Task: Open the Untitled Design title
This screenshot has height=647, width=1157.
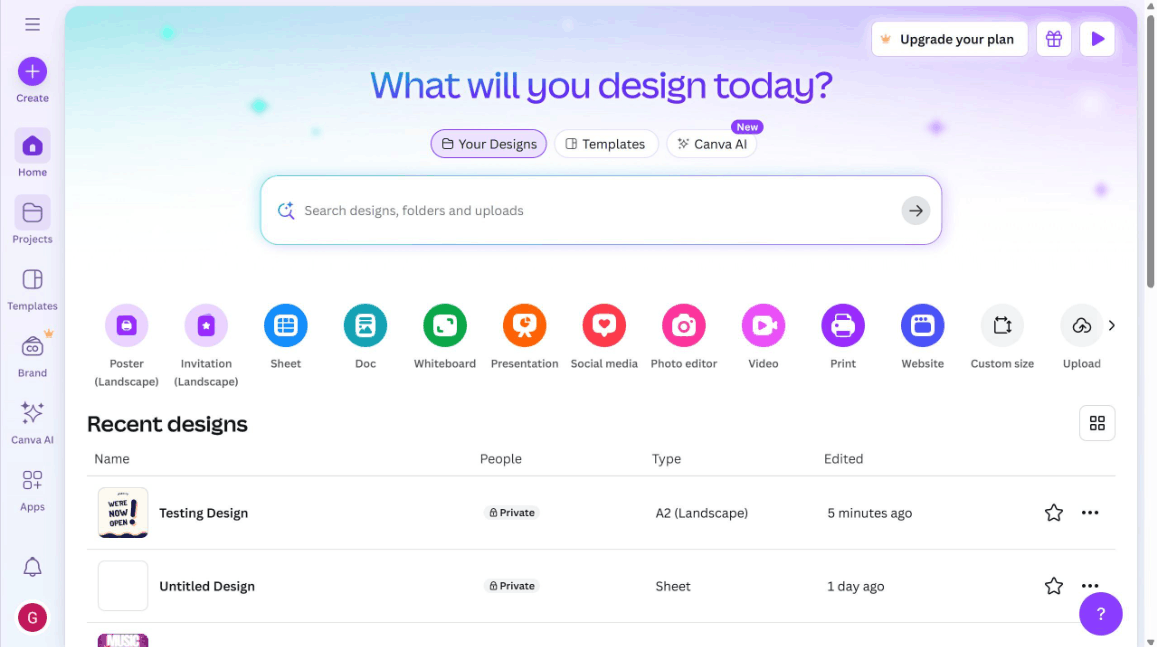Action: tap(207, 586)
